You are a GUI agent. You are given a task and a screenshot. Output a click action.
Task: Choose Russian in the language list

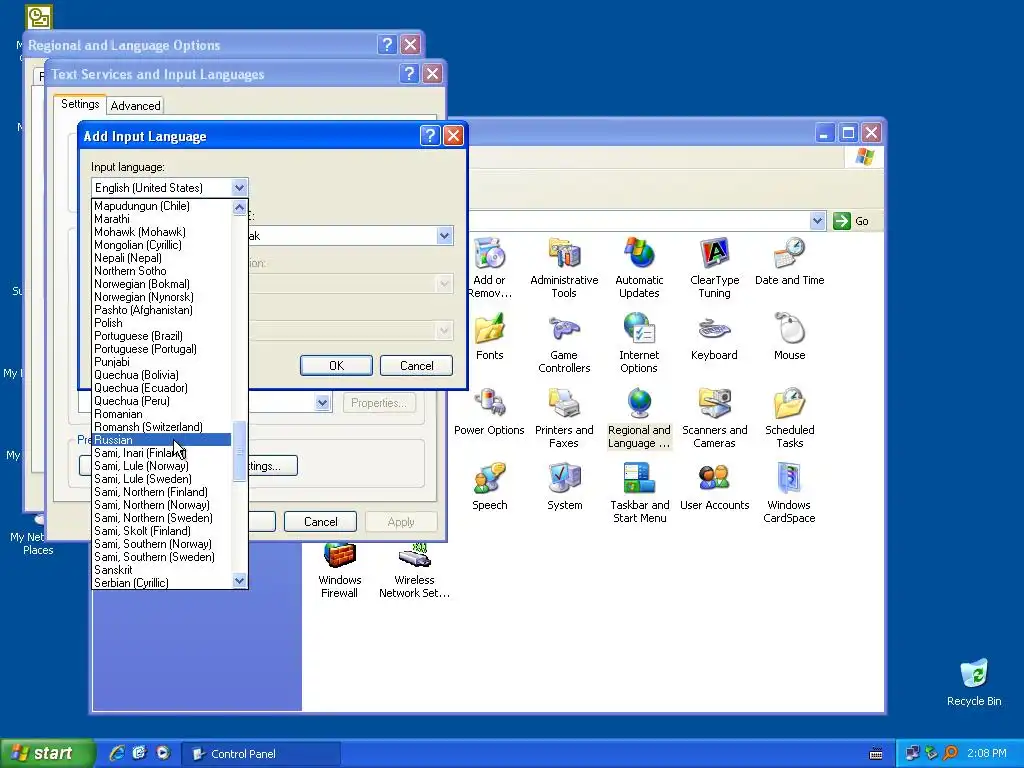point(162,440)
